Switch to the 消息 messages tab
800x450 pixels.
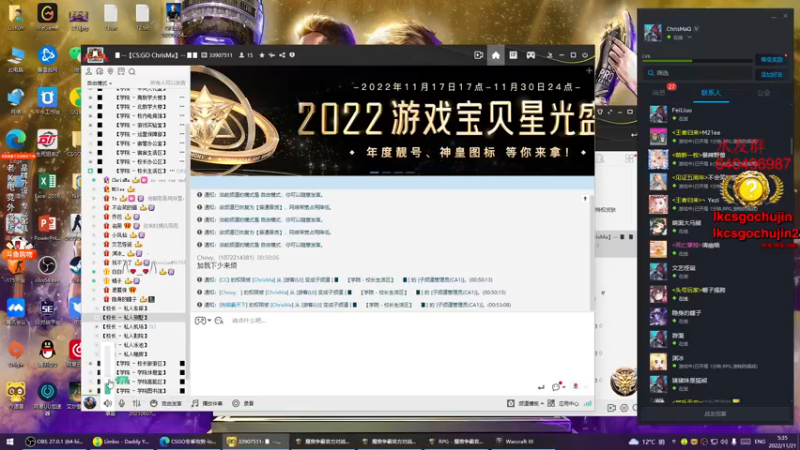coord(659,93)
